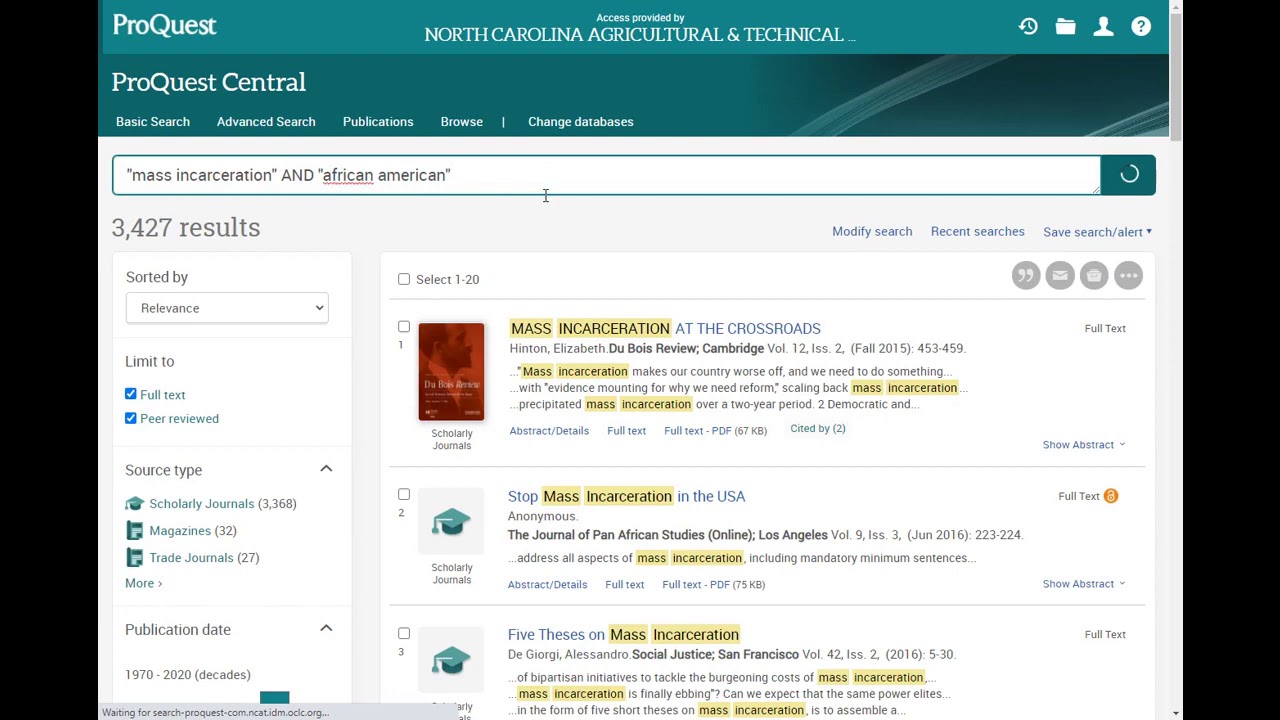Screen dimensions: 1280x720
Task: Click the open access icon on result 2
Action: point(1111,496)
